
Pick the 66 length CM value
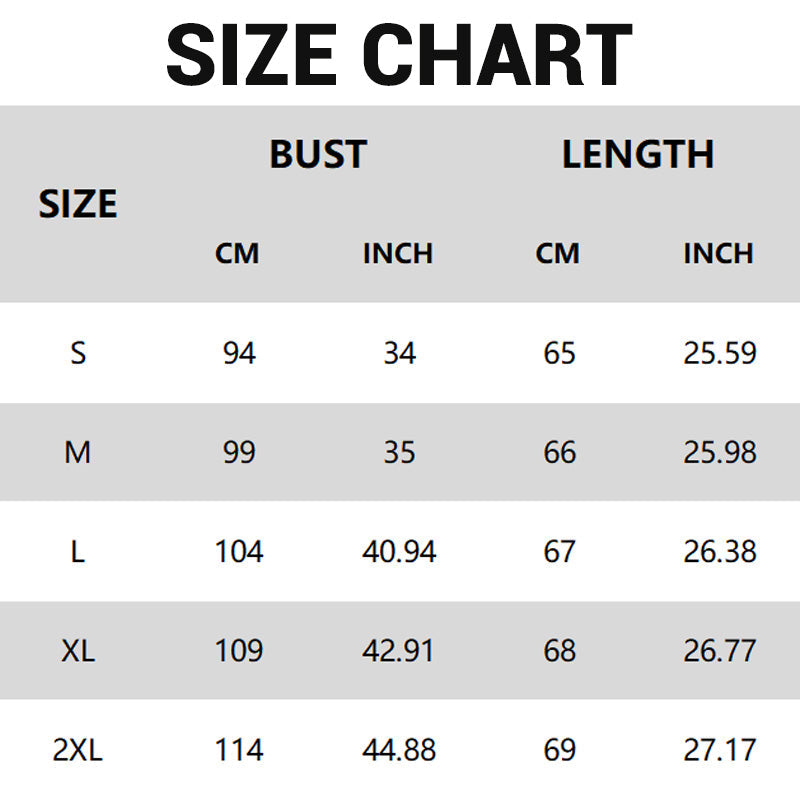tap(559, 452)
